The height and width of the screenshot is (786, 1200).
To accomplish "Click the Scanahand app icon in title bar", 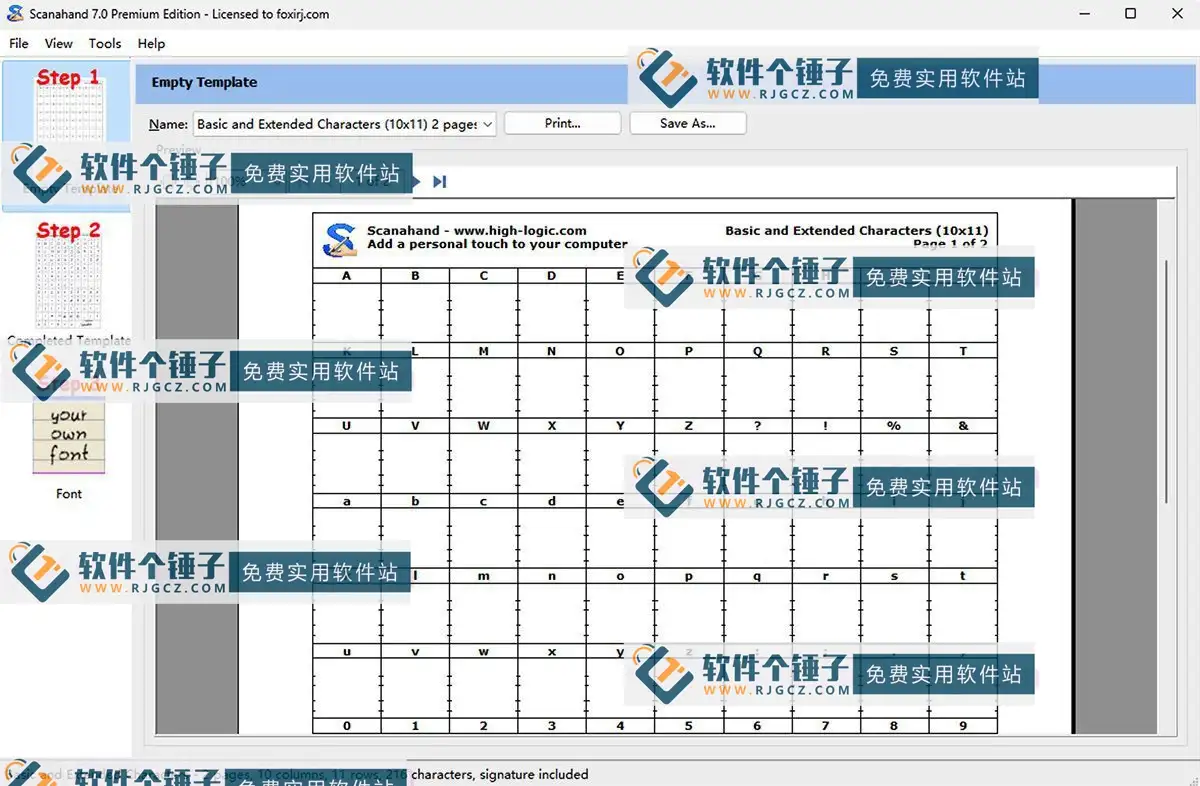I will click(15, 14).
